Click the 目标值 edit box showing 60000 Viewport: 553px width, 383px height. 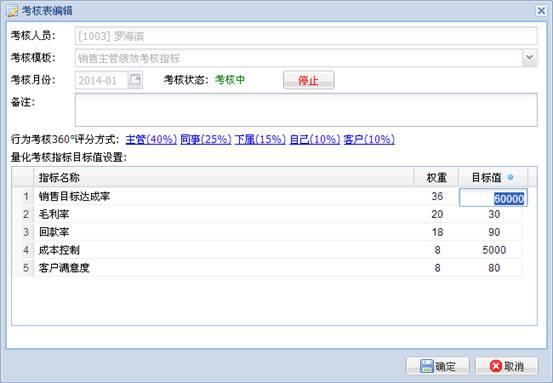(x=493, y=197)
